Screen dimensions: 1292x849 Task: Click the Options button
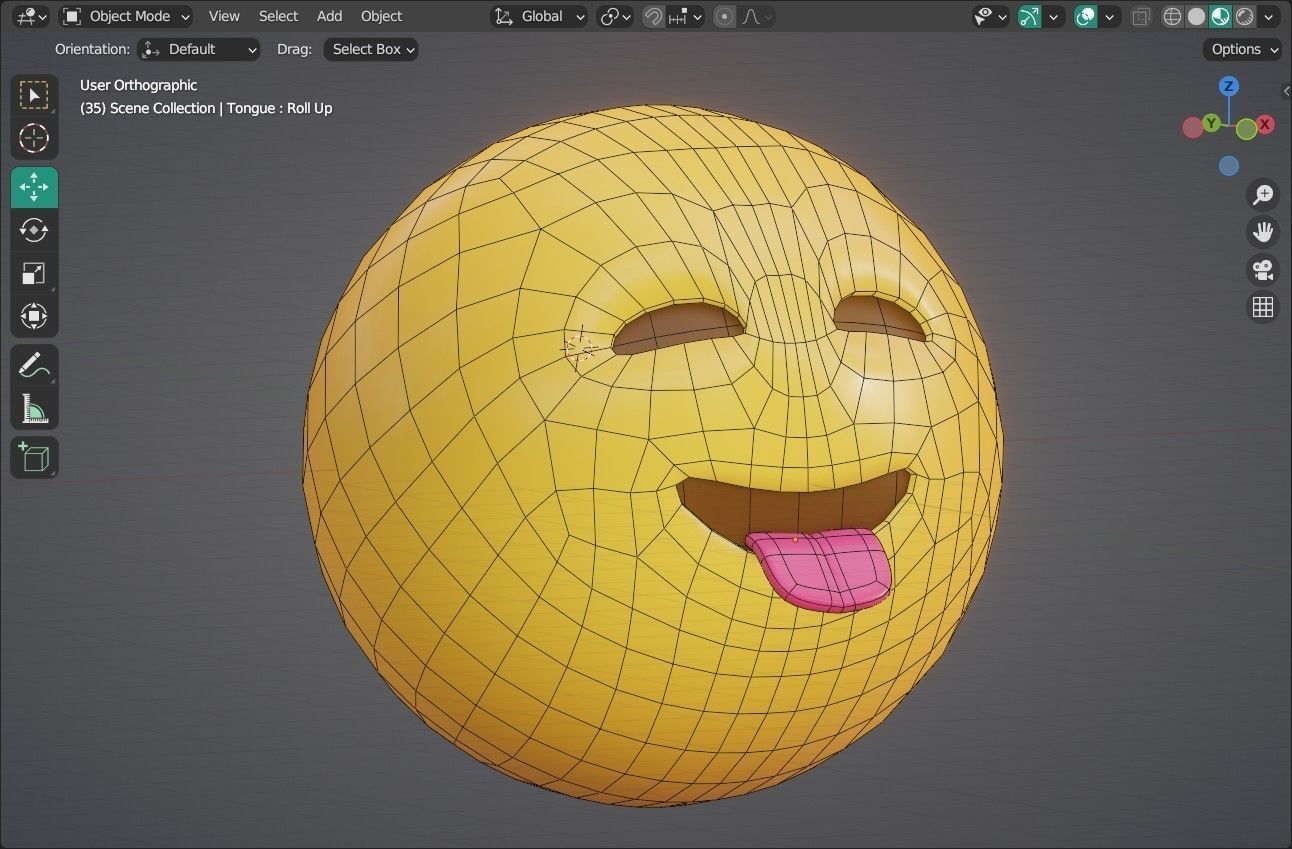click(x=1240, y=48)
